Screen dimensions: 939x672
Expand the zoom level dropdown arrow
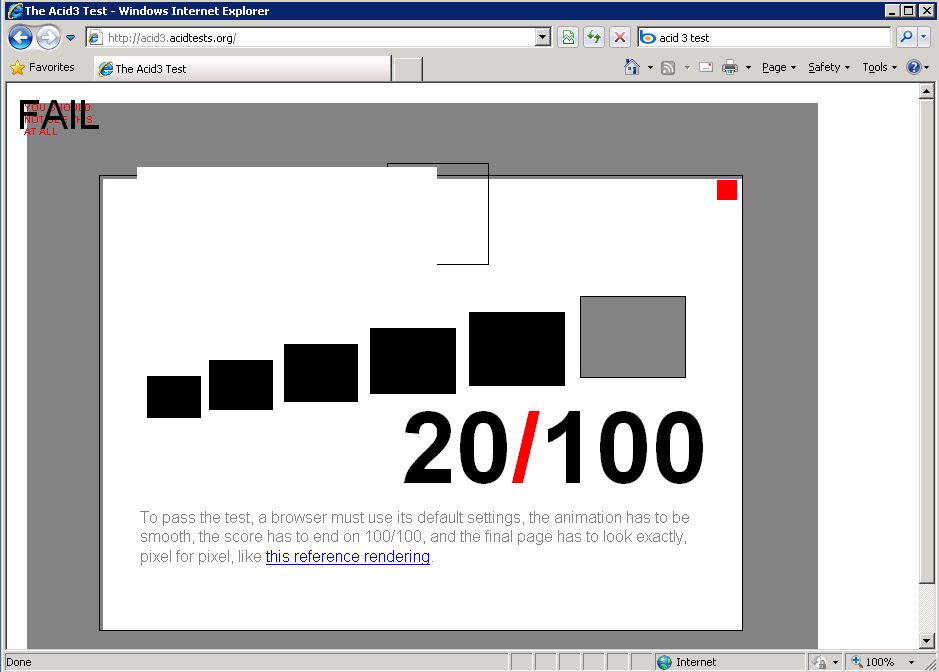911,662
